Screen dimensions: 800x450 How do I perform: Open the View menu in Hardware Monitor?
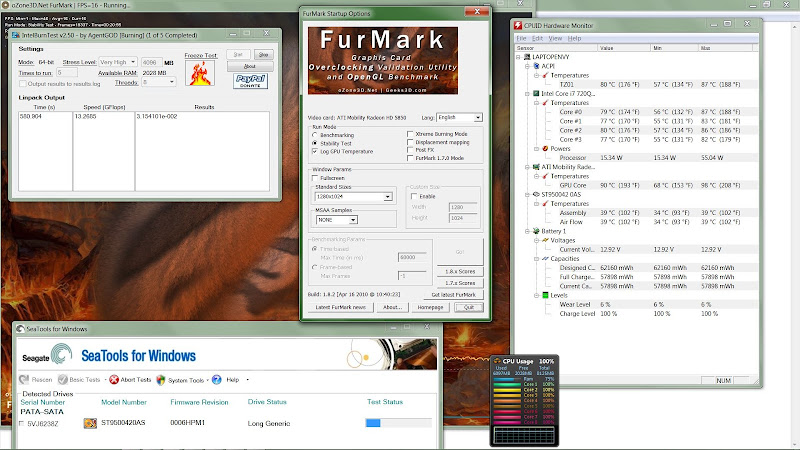[x=555, y=38]
